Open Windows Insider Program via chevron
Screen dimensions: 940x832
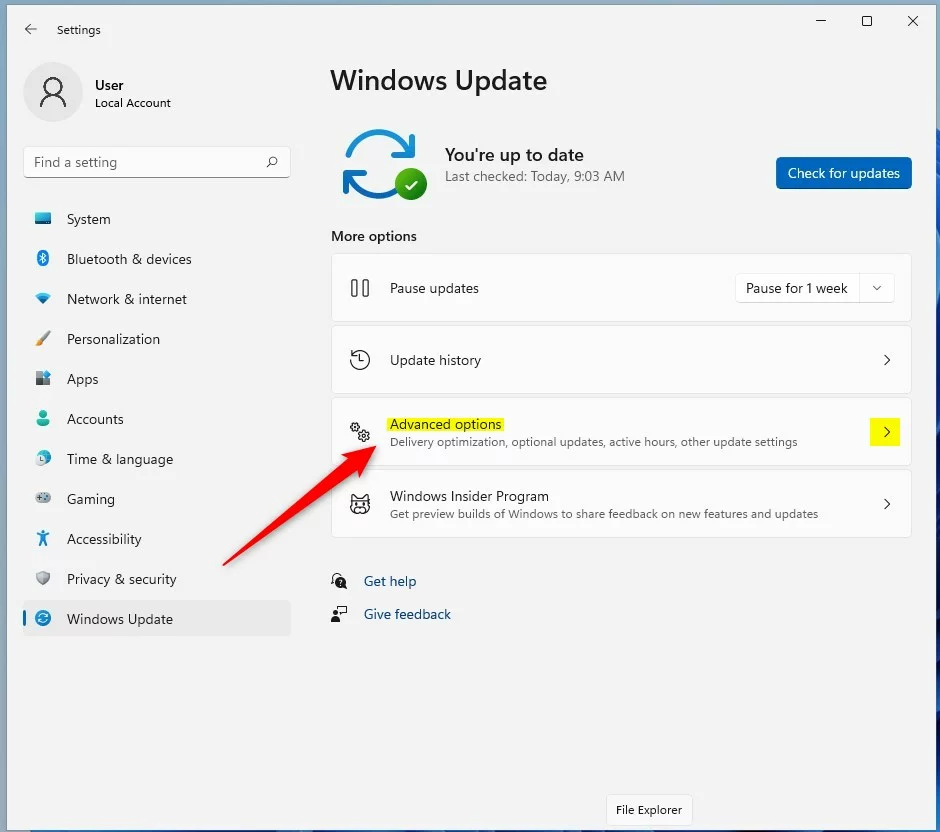click(x=887, y=504)
